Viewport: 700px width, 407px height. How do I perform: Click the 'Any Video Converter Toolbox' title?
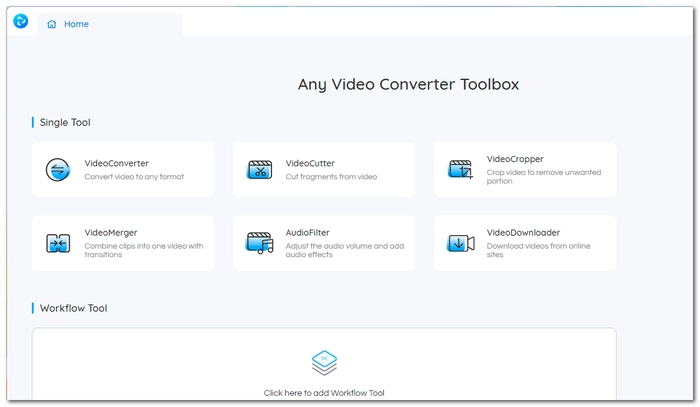pos(408,85)
